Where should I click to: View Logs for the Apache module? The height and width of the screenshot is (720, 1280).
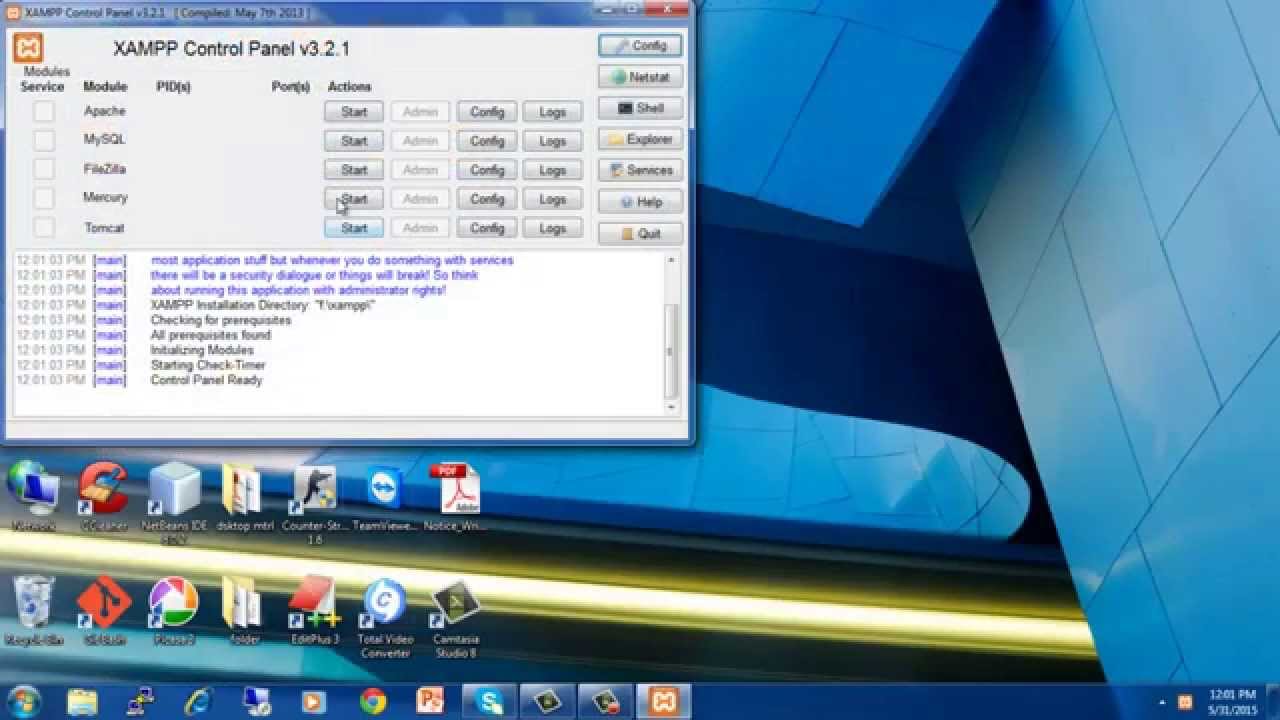553,112
